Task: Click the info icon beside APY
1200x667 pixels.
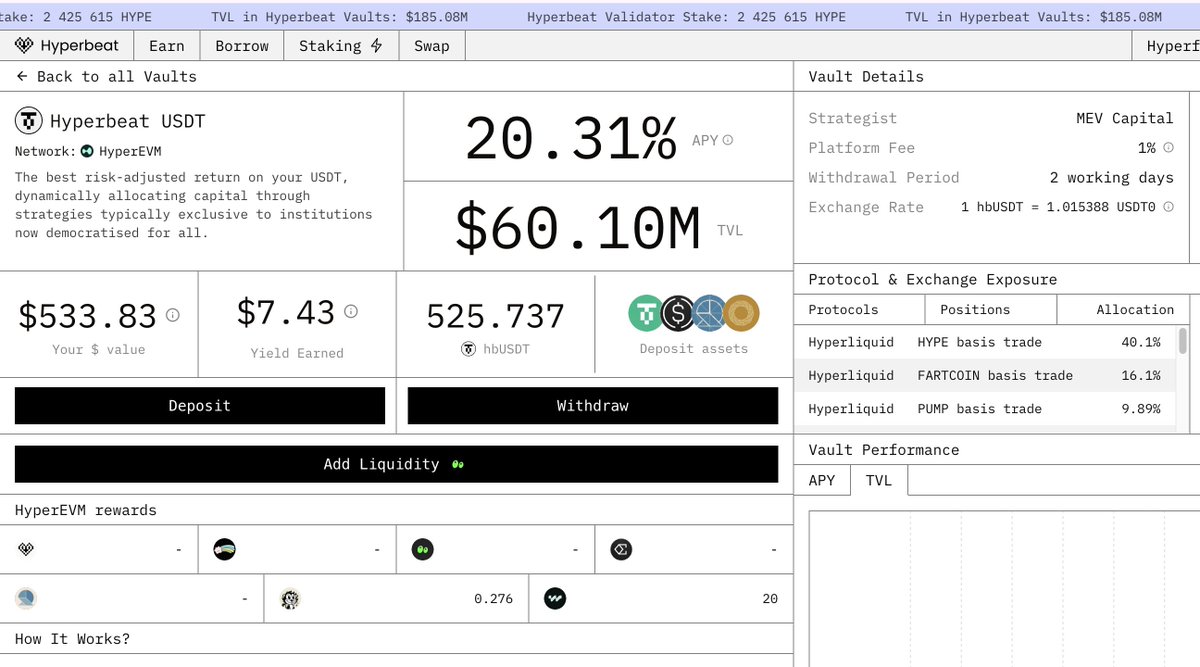Action: coord(728,140)
